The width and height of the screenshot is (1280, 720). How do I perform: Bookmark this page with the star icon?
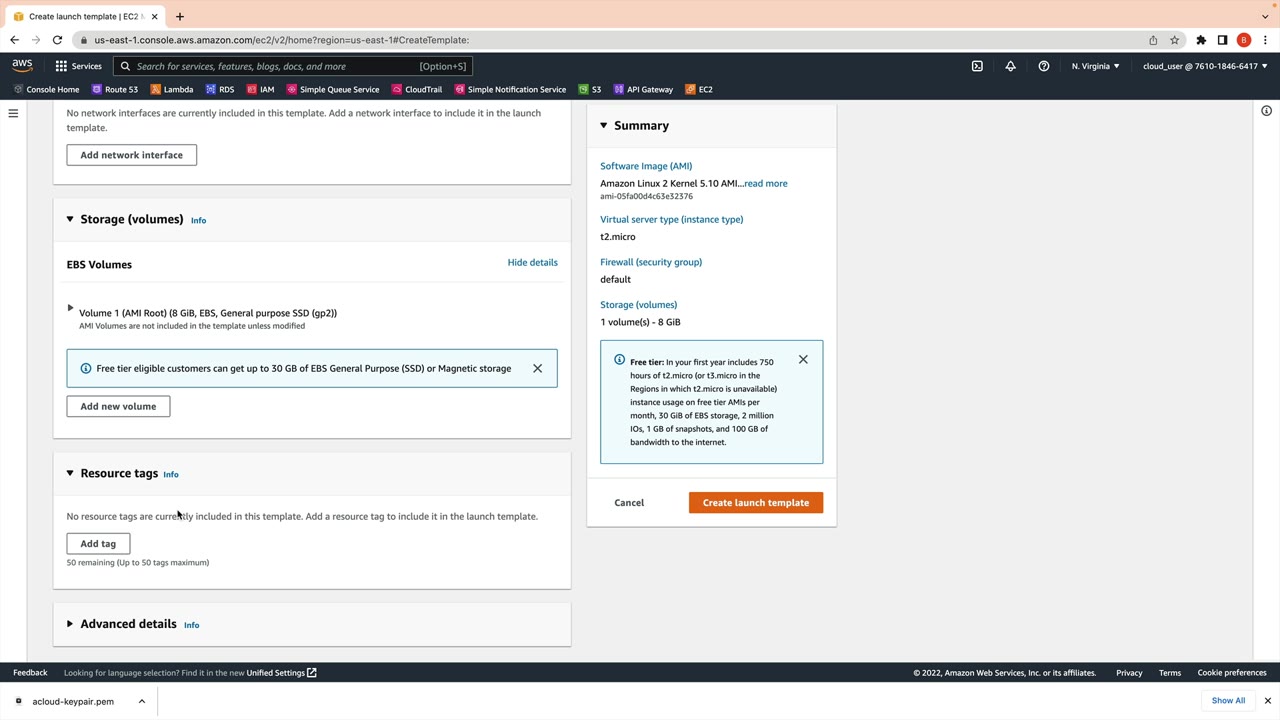[1175, 40]
